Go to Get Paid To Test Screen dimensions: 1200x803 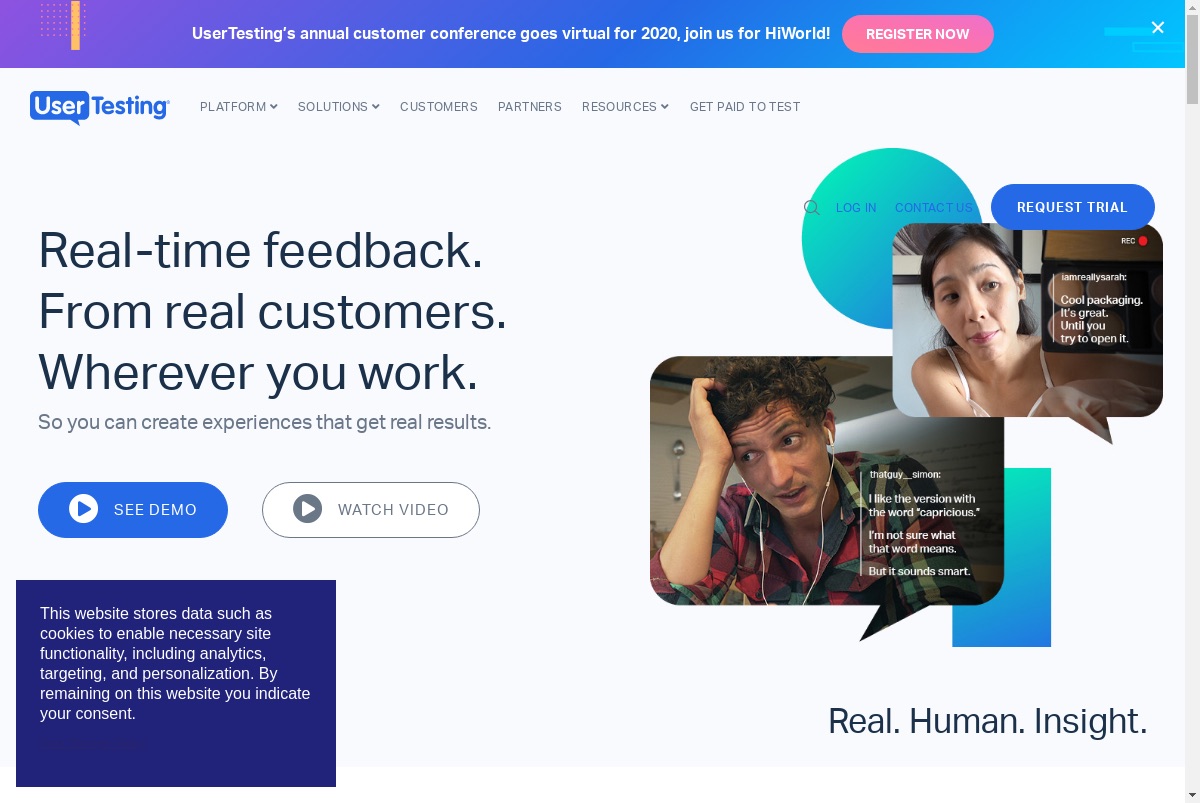[x=745, y=107]
